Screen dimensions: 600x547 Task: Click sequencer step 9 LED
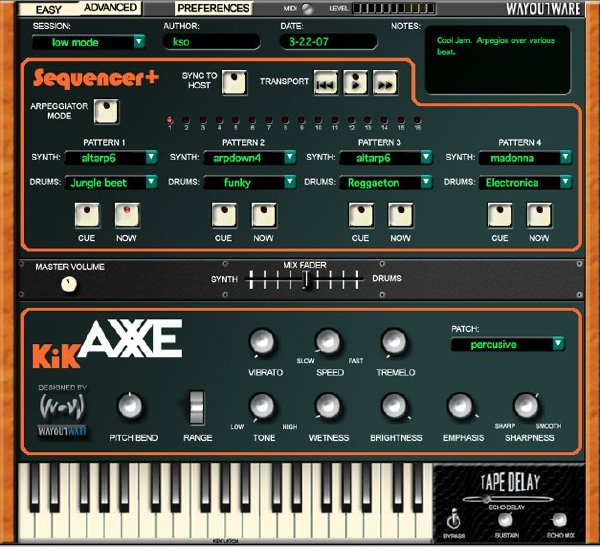pos(302,120)
